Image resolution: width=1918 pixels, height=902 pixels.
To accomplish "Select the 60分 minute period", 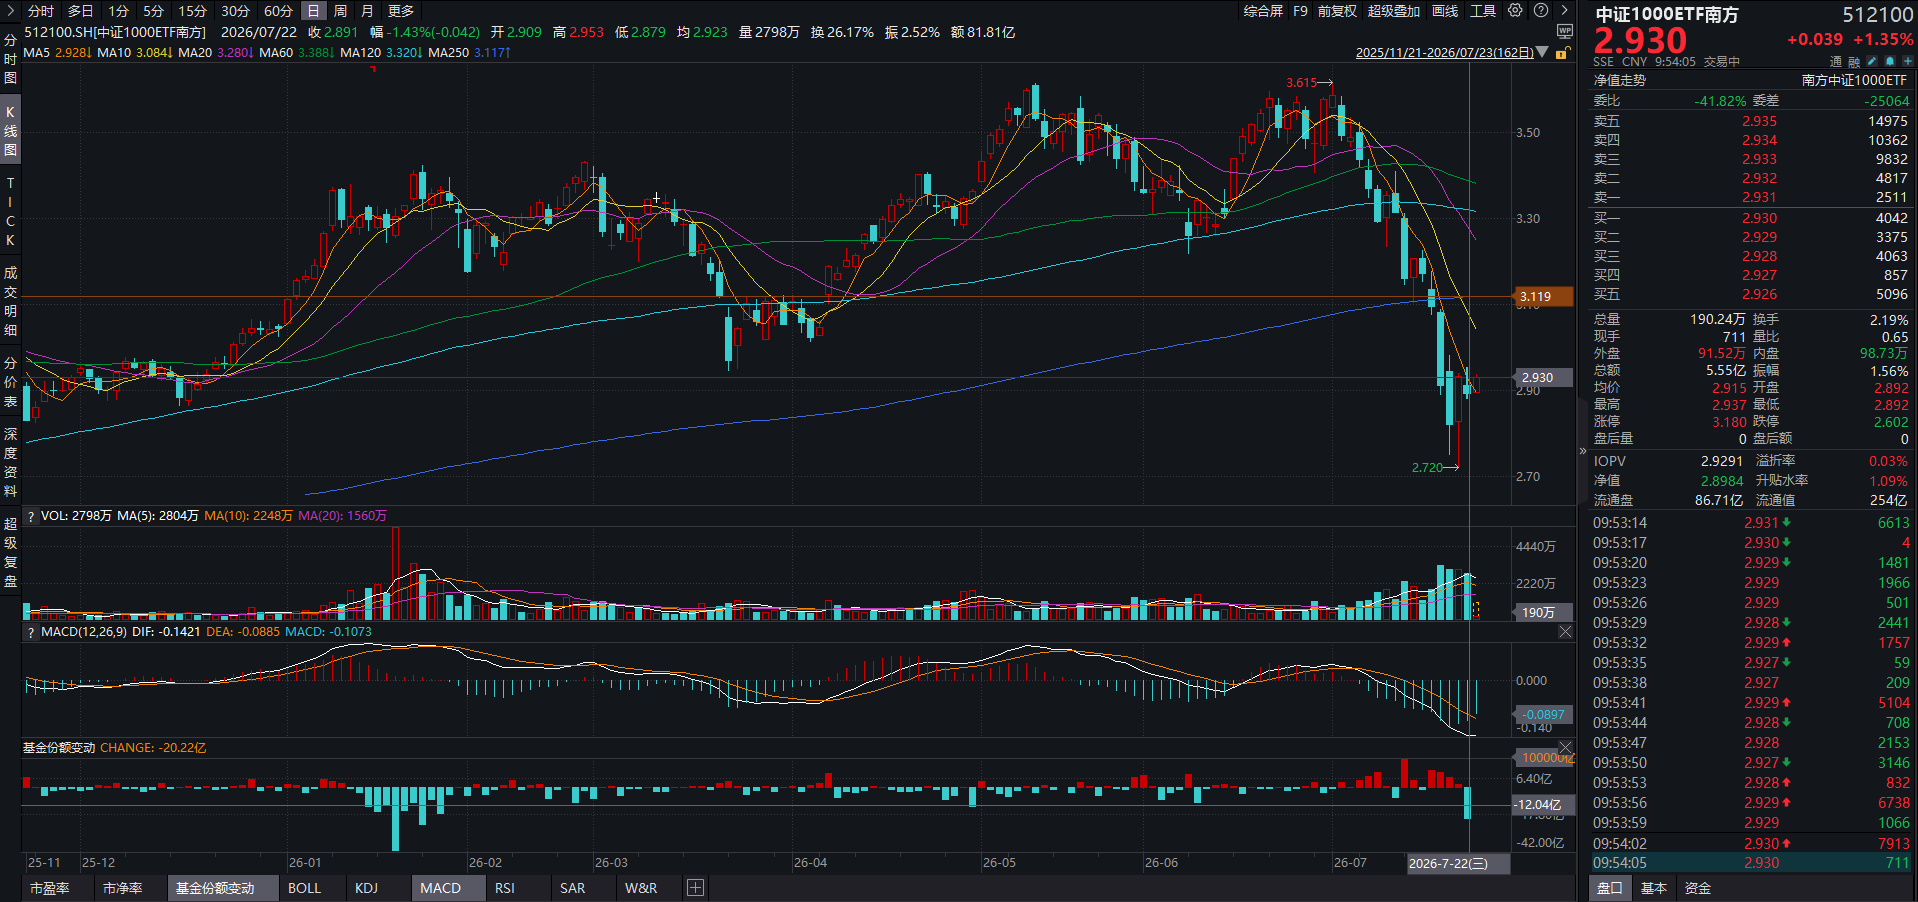I will click(x=278, y=11).
